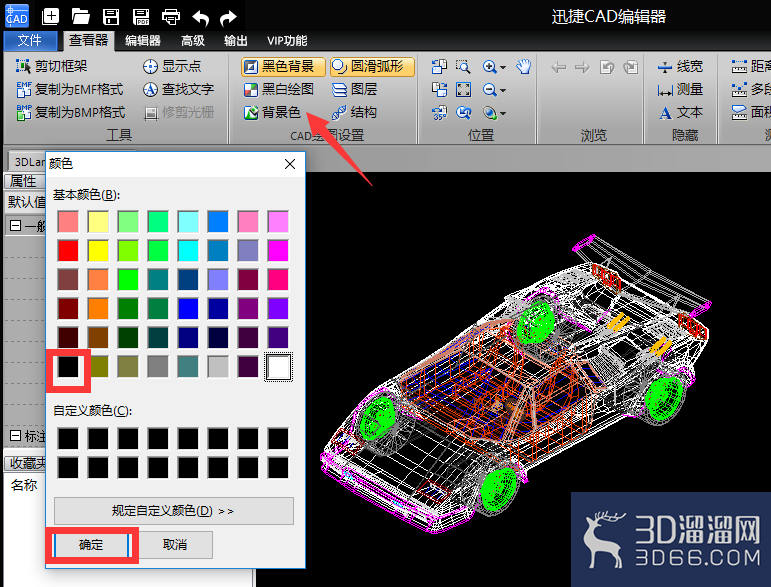Collapse the 标注 property group
Viewport: 771px width, 587px height.
[16, 436]
